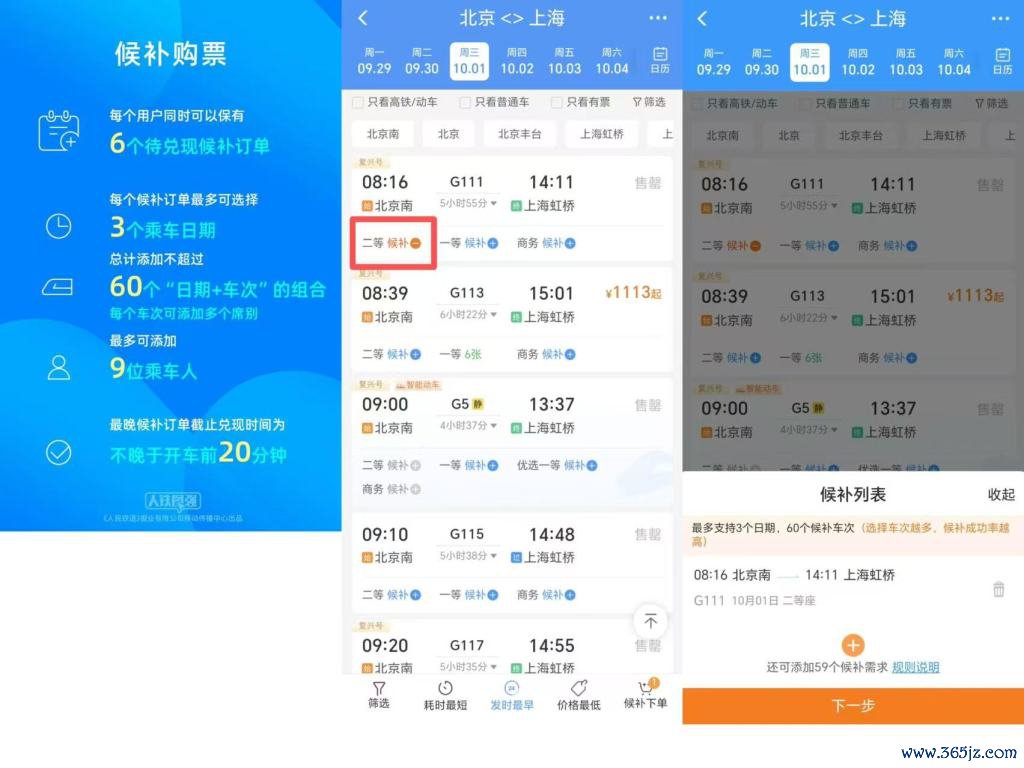The width and height of the screenshot is (1024, 768).
Task: Sort by 耗时最短 in bottom bar
Action: pyautogui.click(x=445, y=694)
